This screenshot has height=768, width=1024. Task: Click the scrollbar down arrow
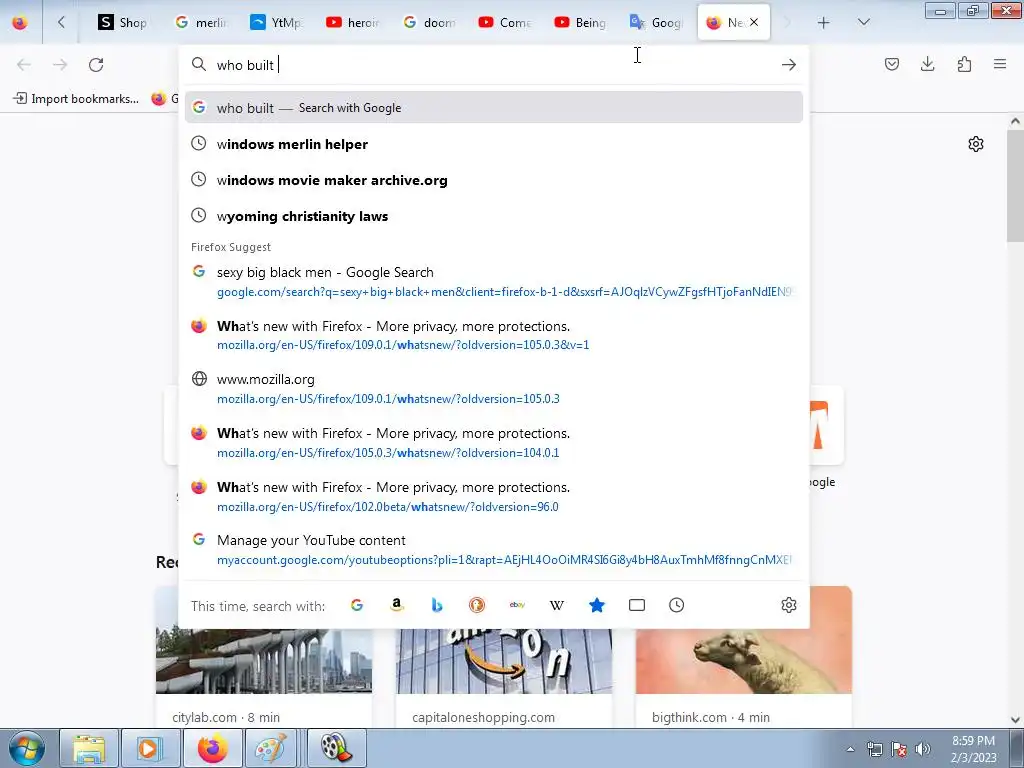click(1015, 720)
